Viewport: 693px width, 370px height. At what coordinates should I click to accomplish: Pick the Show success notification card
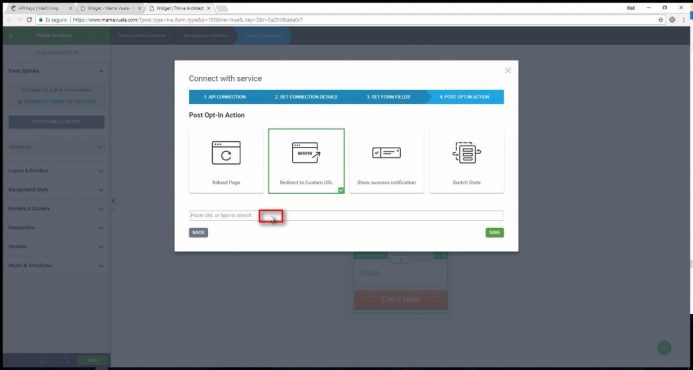(386, 161)
